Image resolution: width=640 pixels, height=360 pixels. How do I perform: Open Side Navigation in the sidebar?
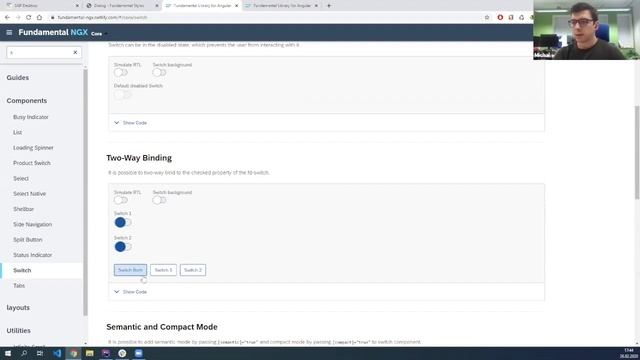32,224
